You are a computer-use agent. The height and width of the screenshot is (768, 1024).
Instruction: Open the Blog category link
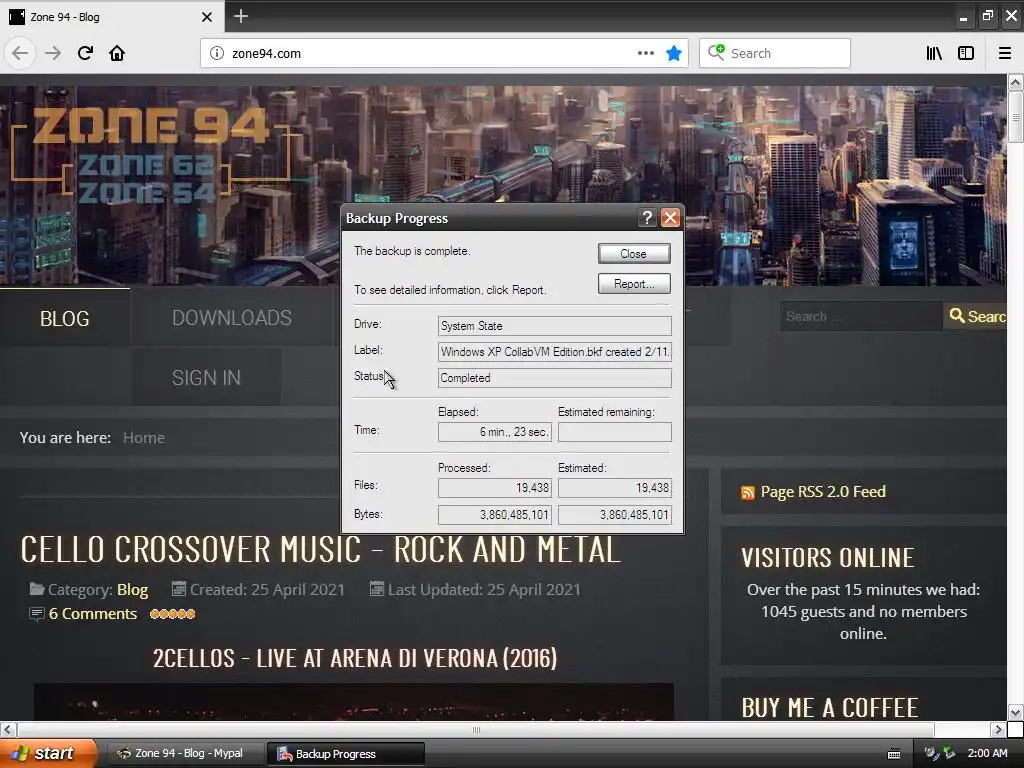[x=133, y=590]
